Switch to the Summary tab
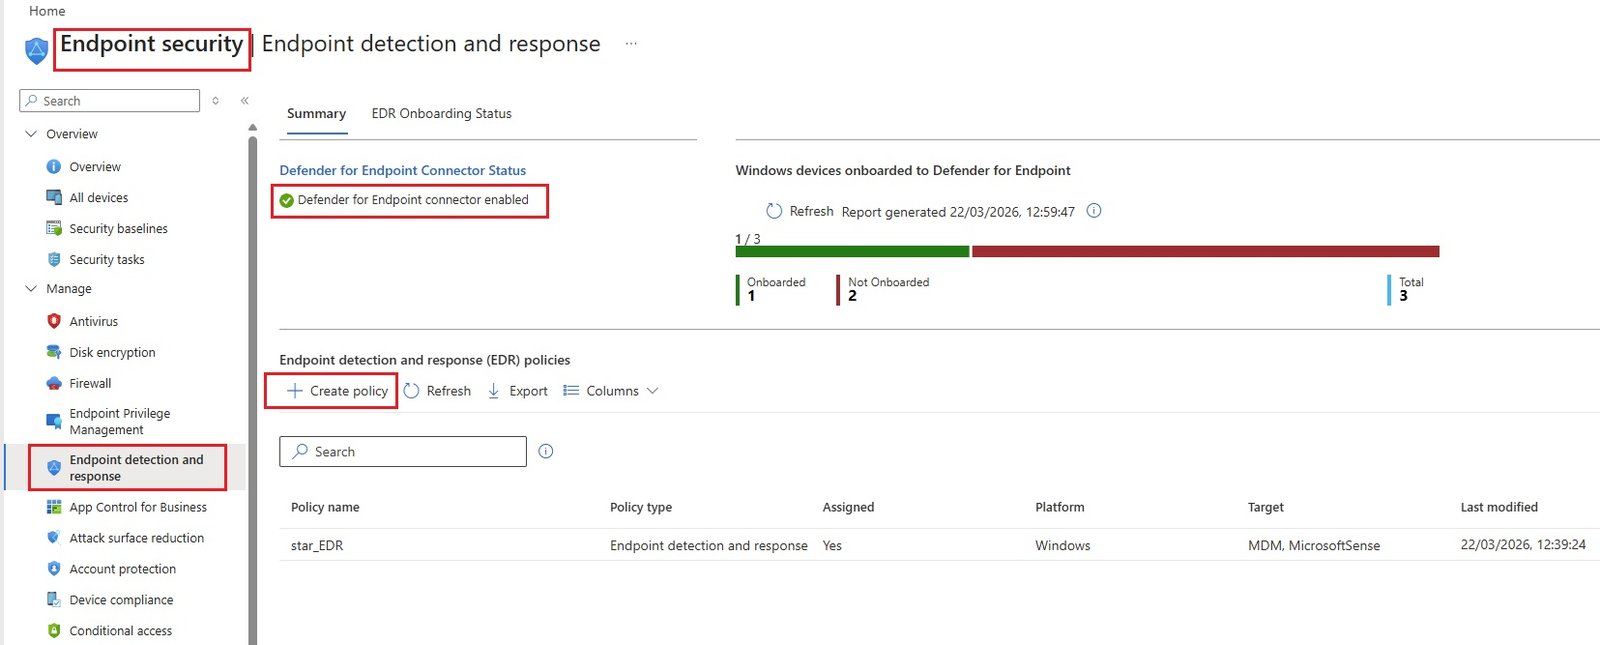 pos(316,114)
